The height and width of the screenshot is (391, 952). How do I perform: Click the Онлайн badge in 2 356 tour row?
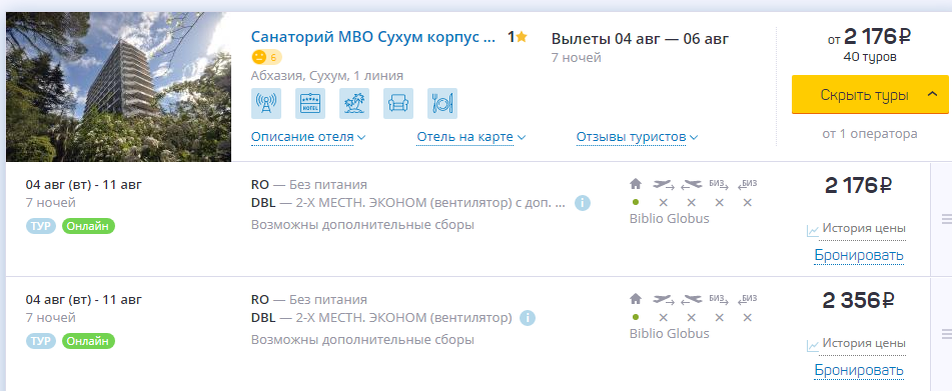click(88, 341)
